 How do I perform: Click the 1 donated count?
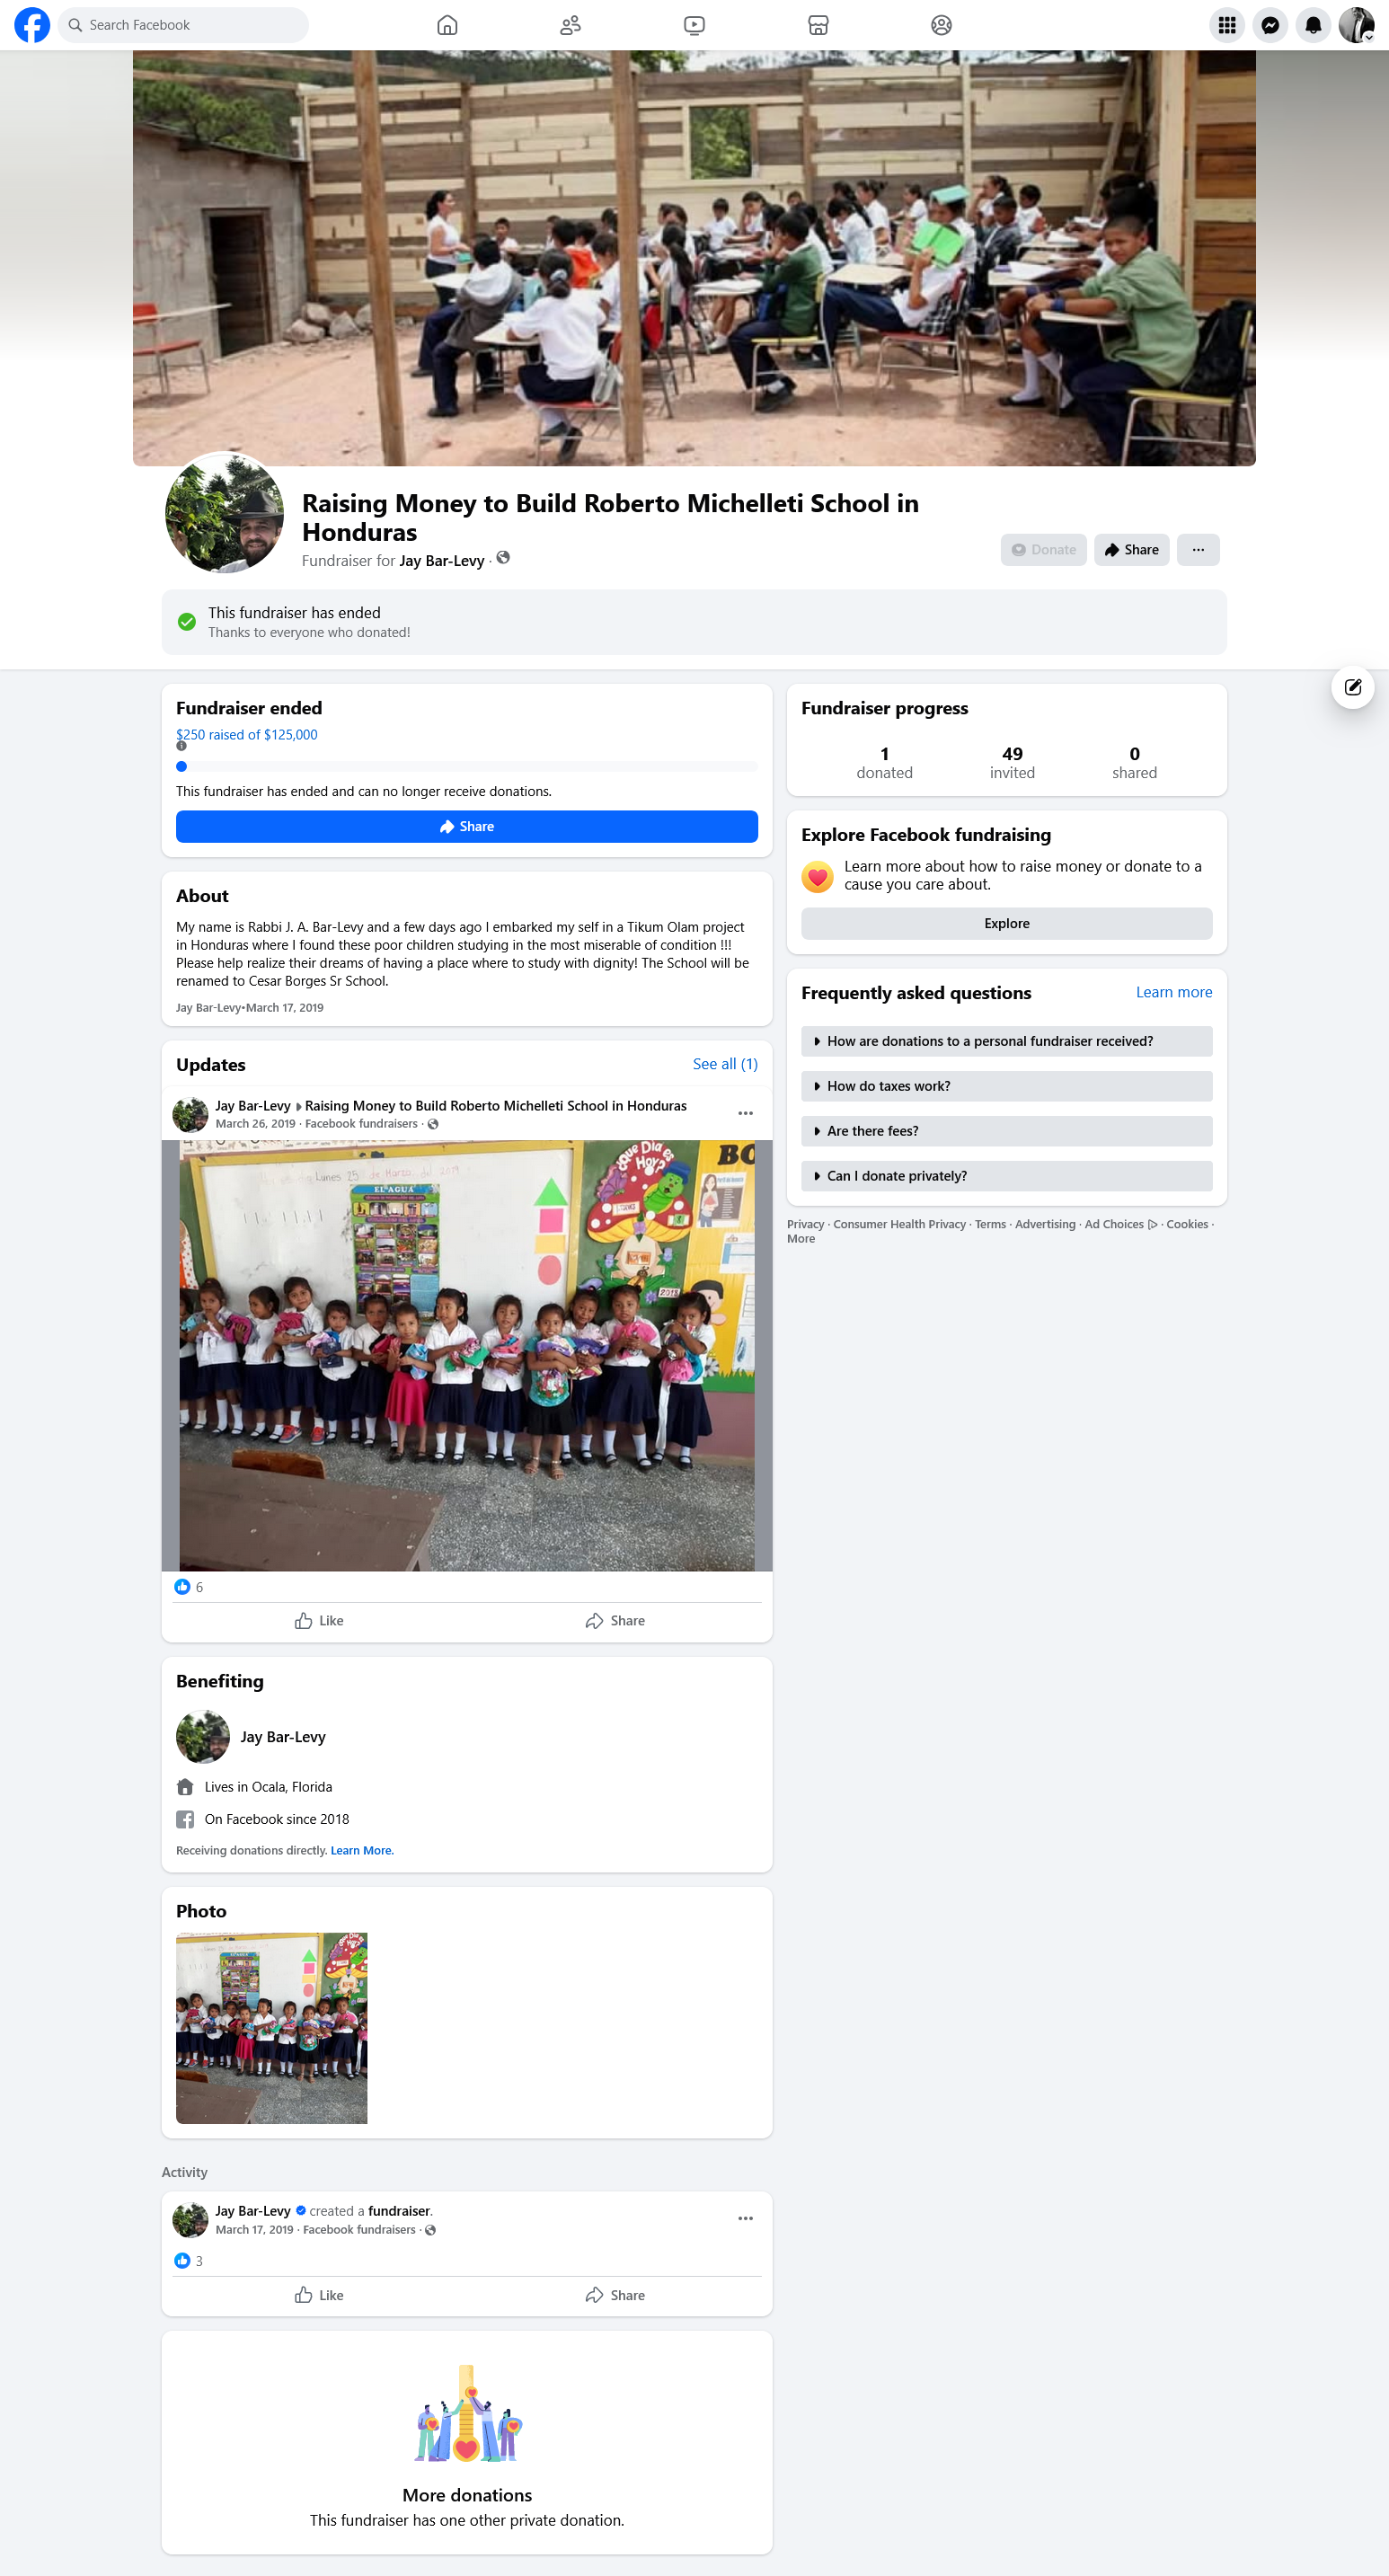pyautogui.click(x=884, y=763)
